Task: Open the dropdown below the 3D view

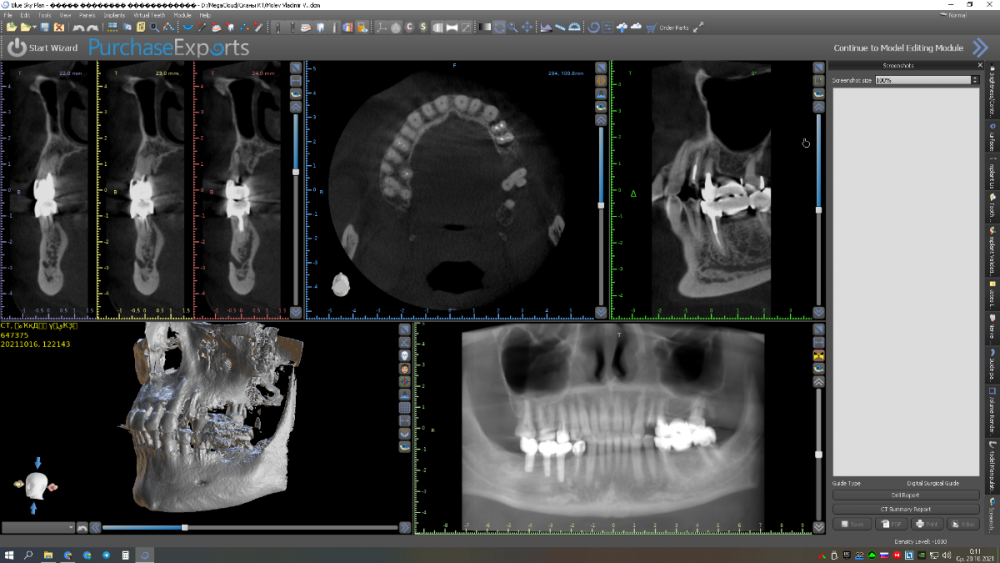Action: [38, 527]
